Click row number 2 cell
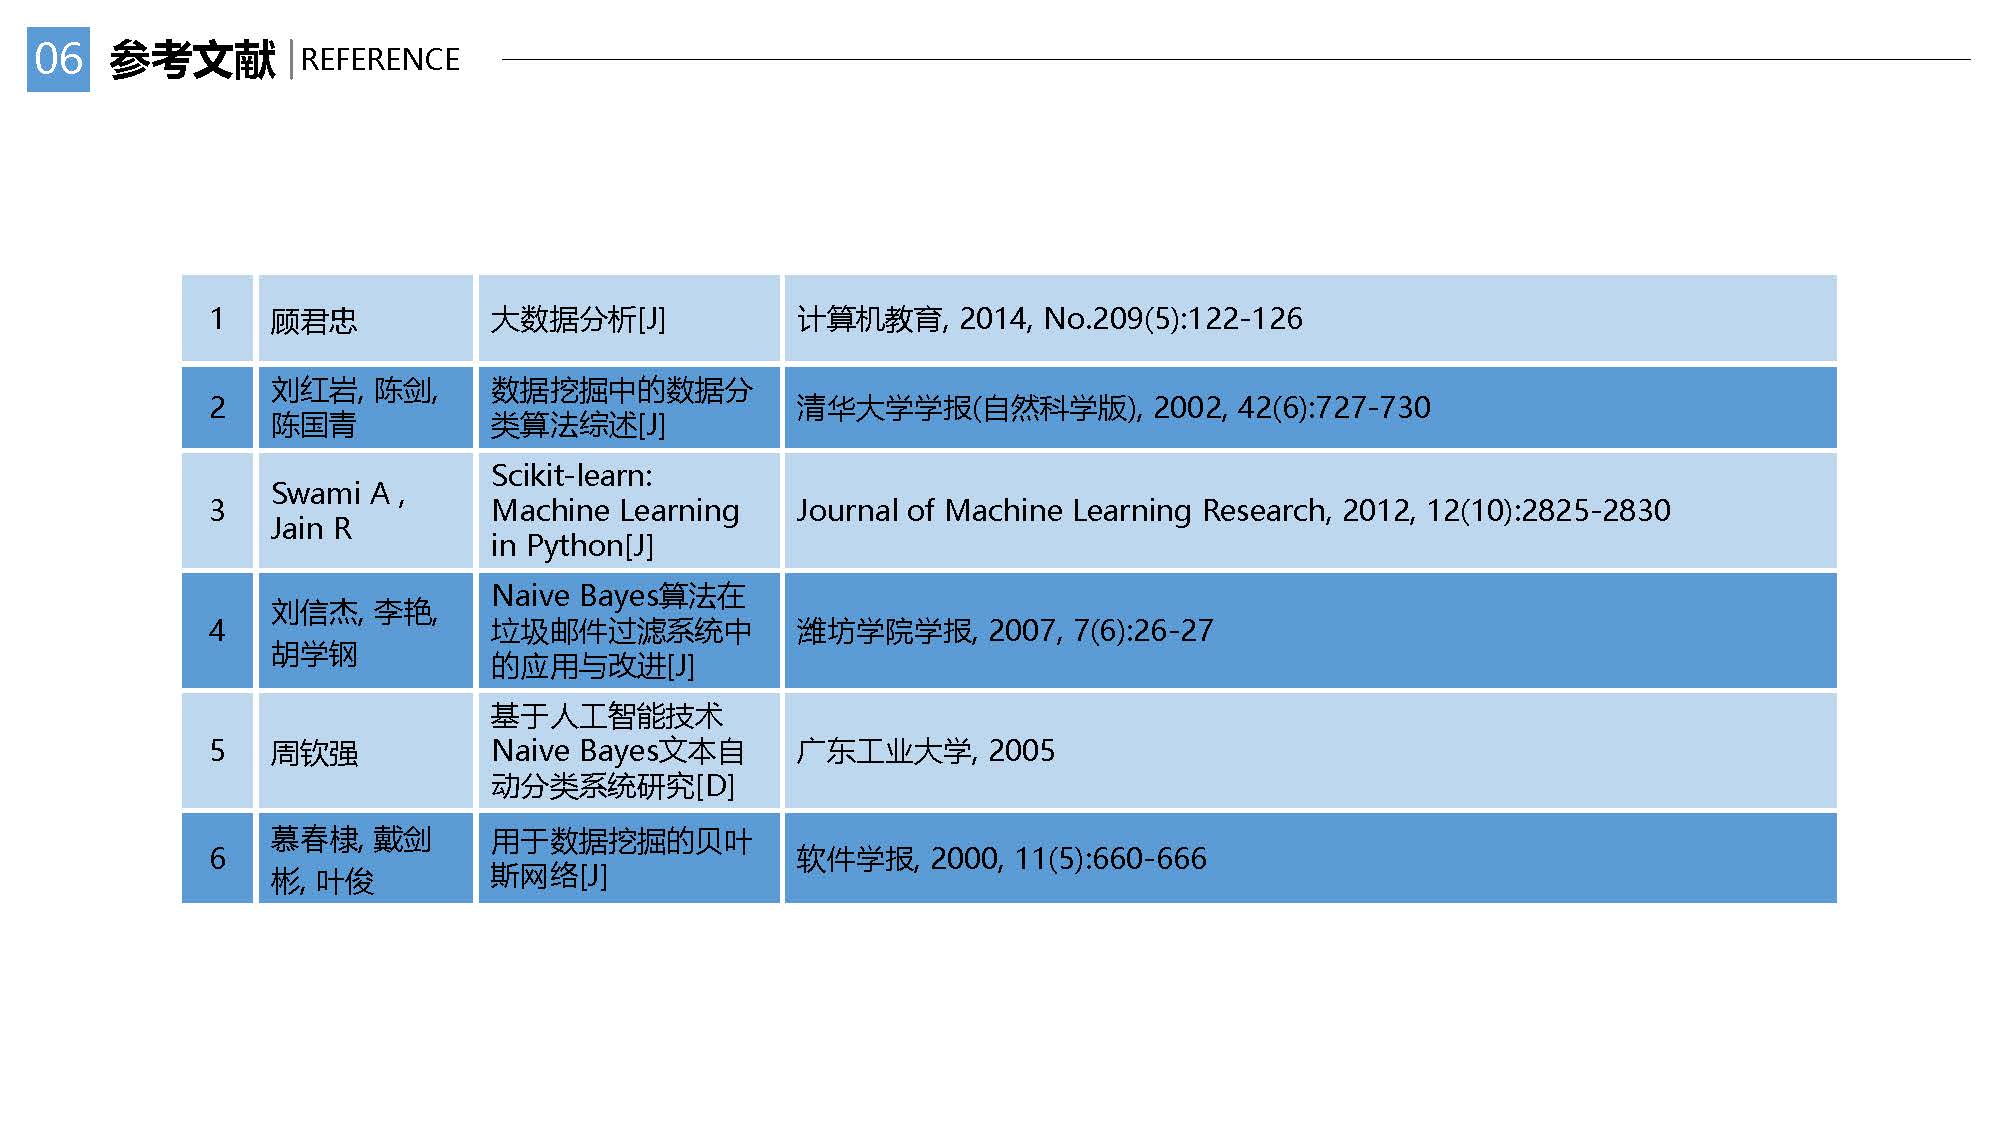The width and height of the screenshot is (2000, 1125). pyautogui.click(x=217, y=407)
